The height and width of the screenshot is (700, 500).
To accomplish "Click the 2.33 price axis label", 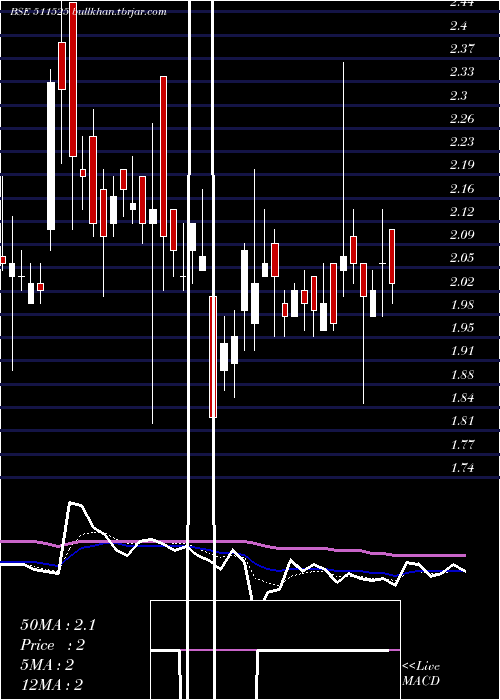I will pyautogui.click(x=462, y=72).
